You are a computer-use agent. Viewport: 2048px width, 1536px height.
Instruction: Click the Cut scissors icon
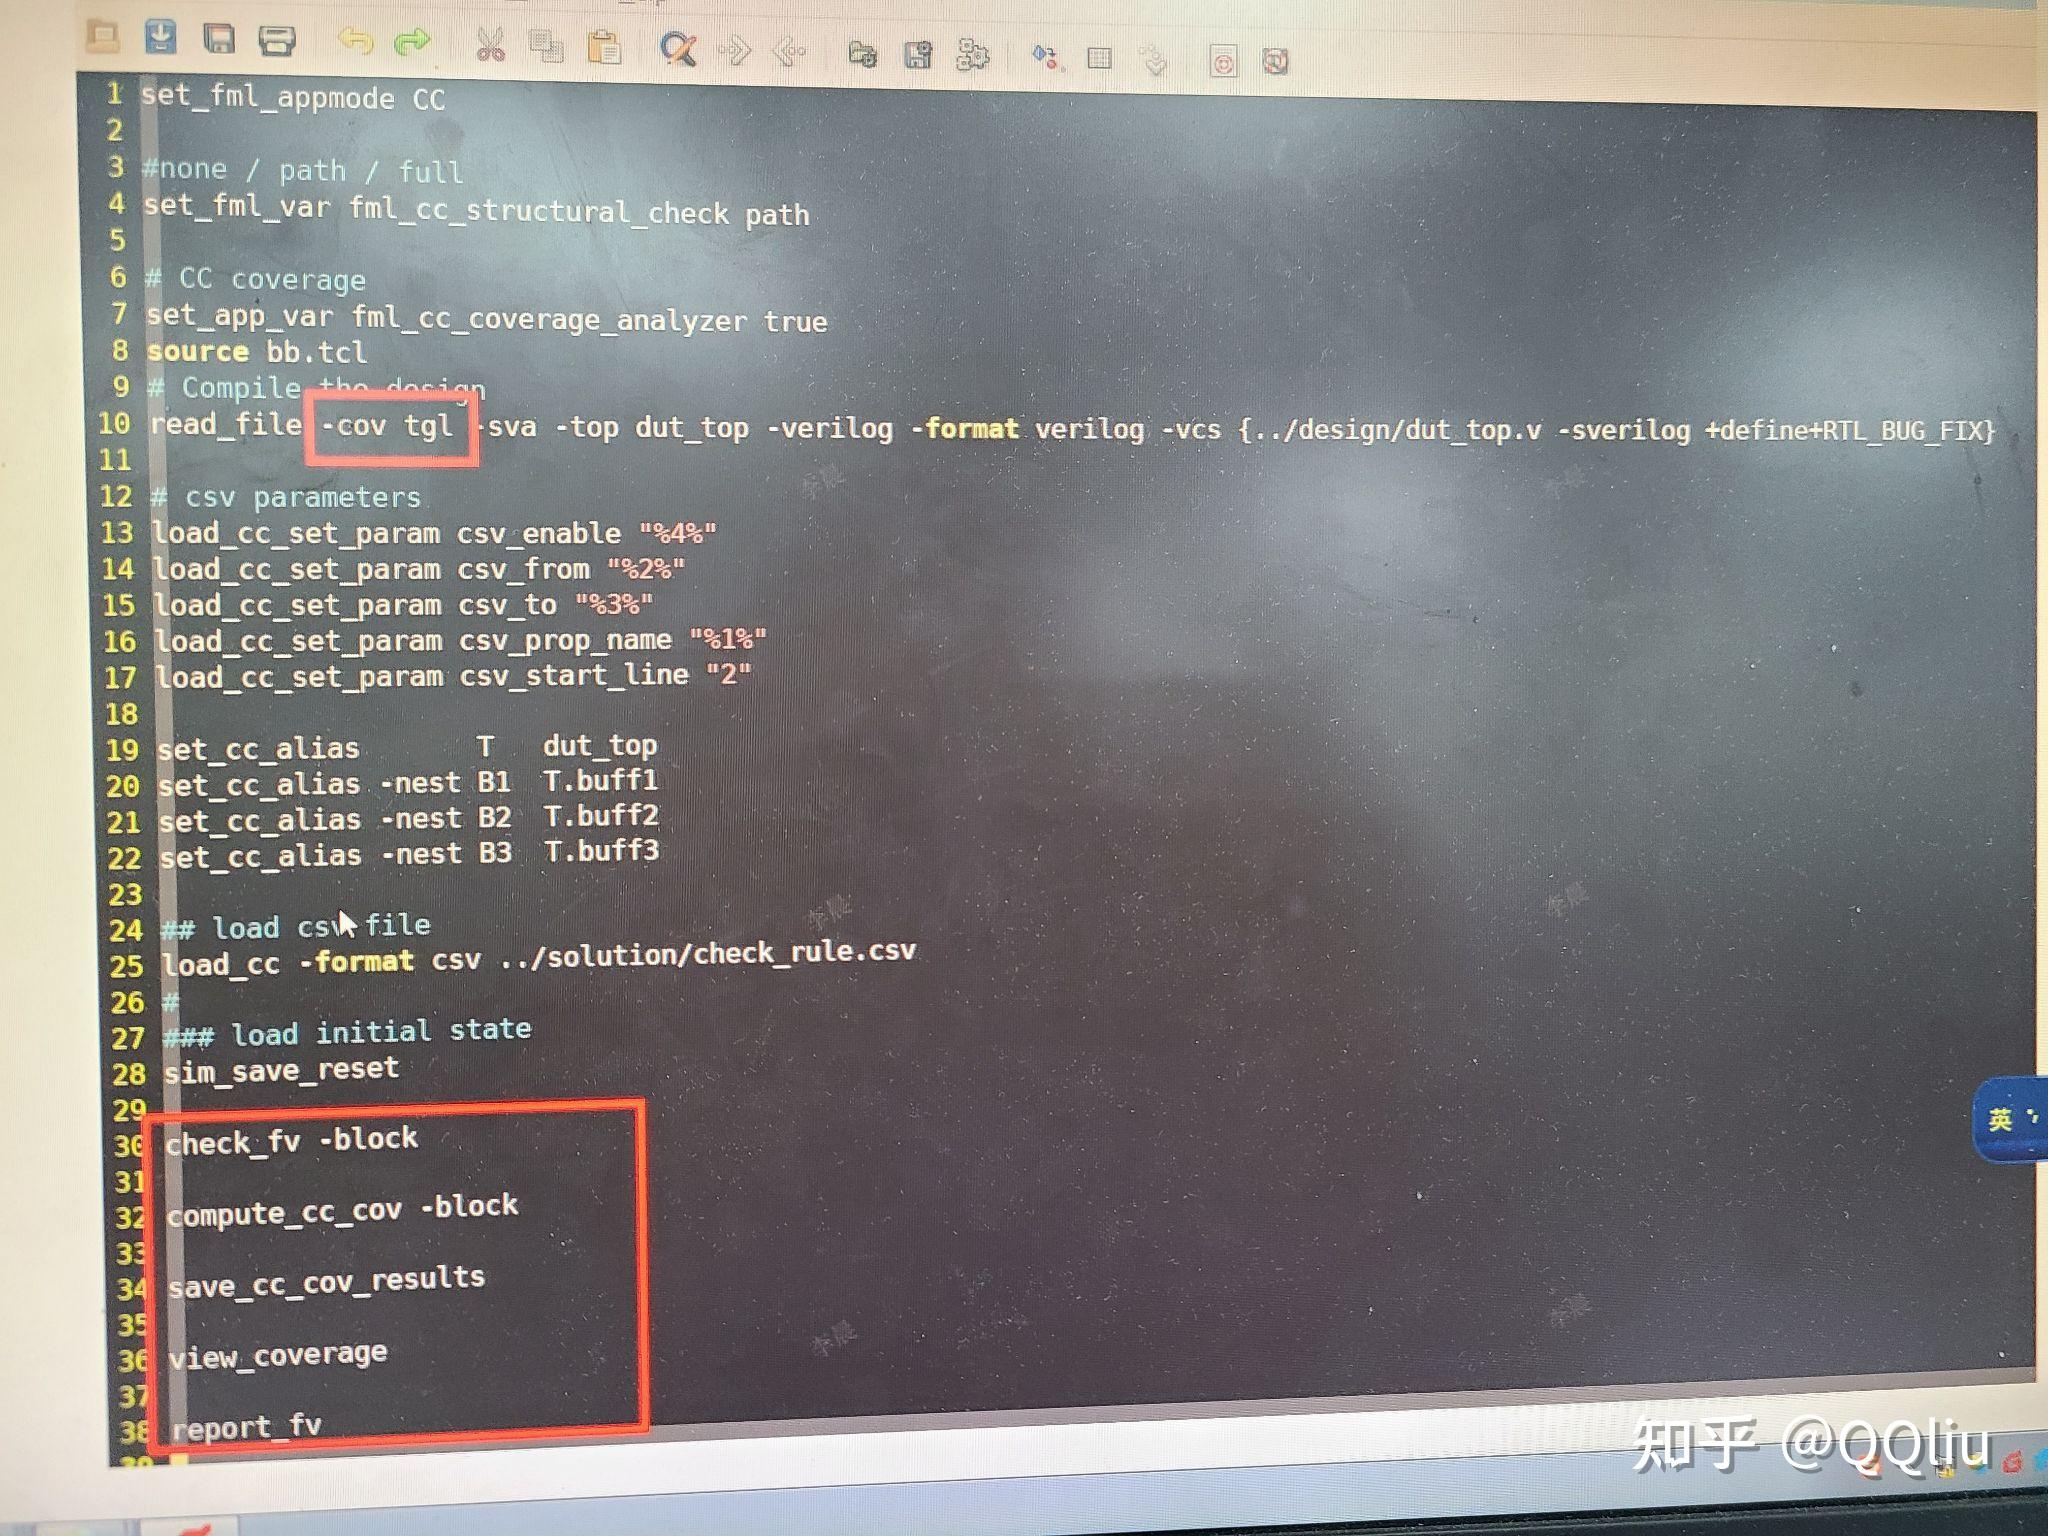pyautogui.click(x=490, y=45)
